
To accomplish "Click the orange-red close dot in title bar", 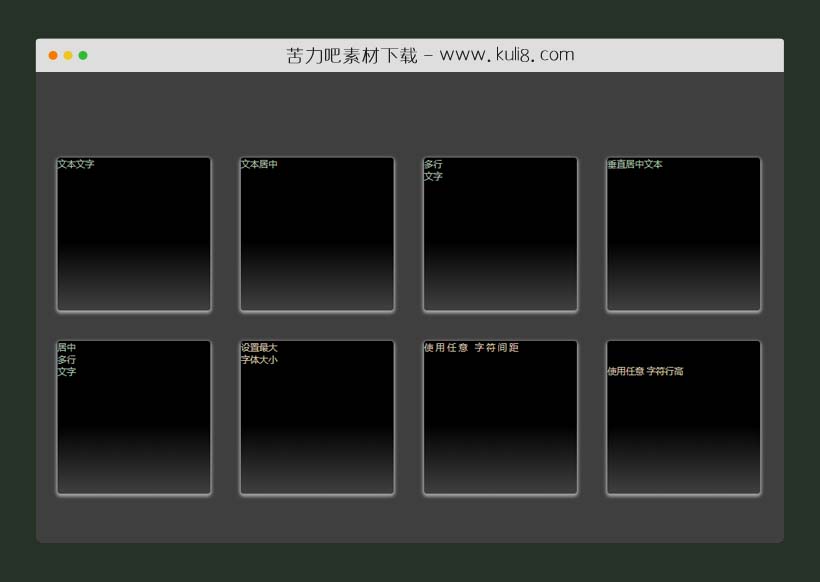I will pos(53,55).
